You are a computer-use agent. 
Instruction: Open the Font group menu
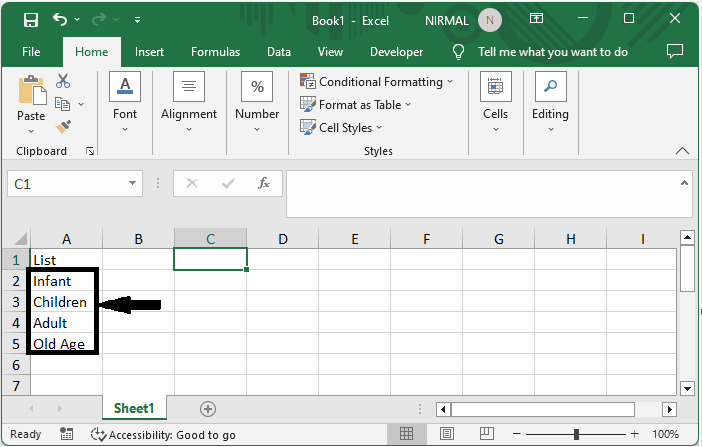(125, 102)
